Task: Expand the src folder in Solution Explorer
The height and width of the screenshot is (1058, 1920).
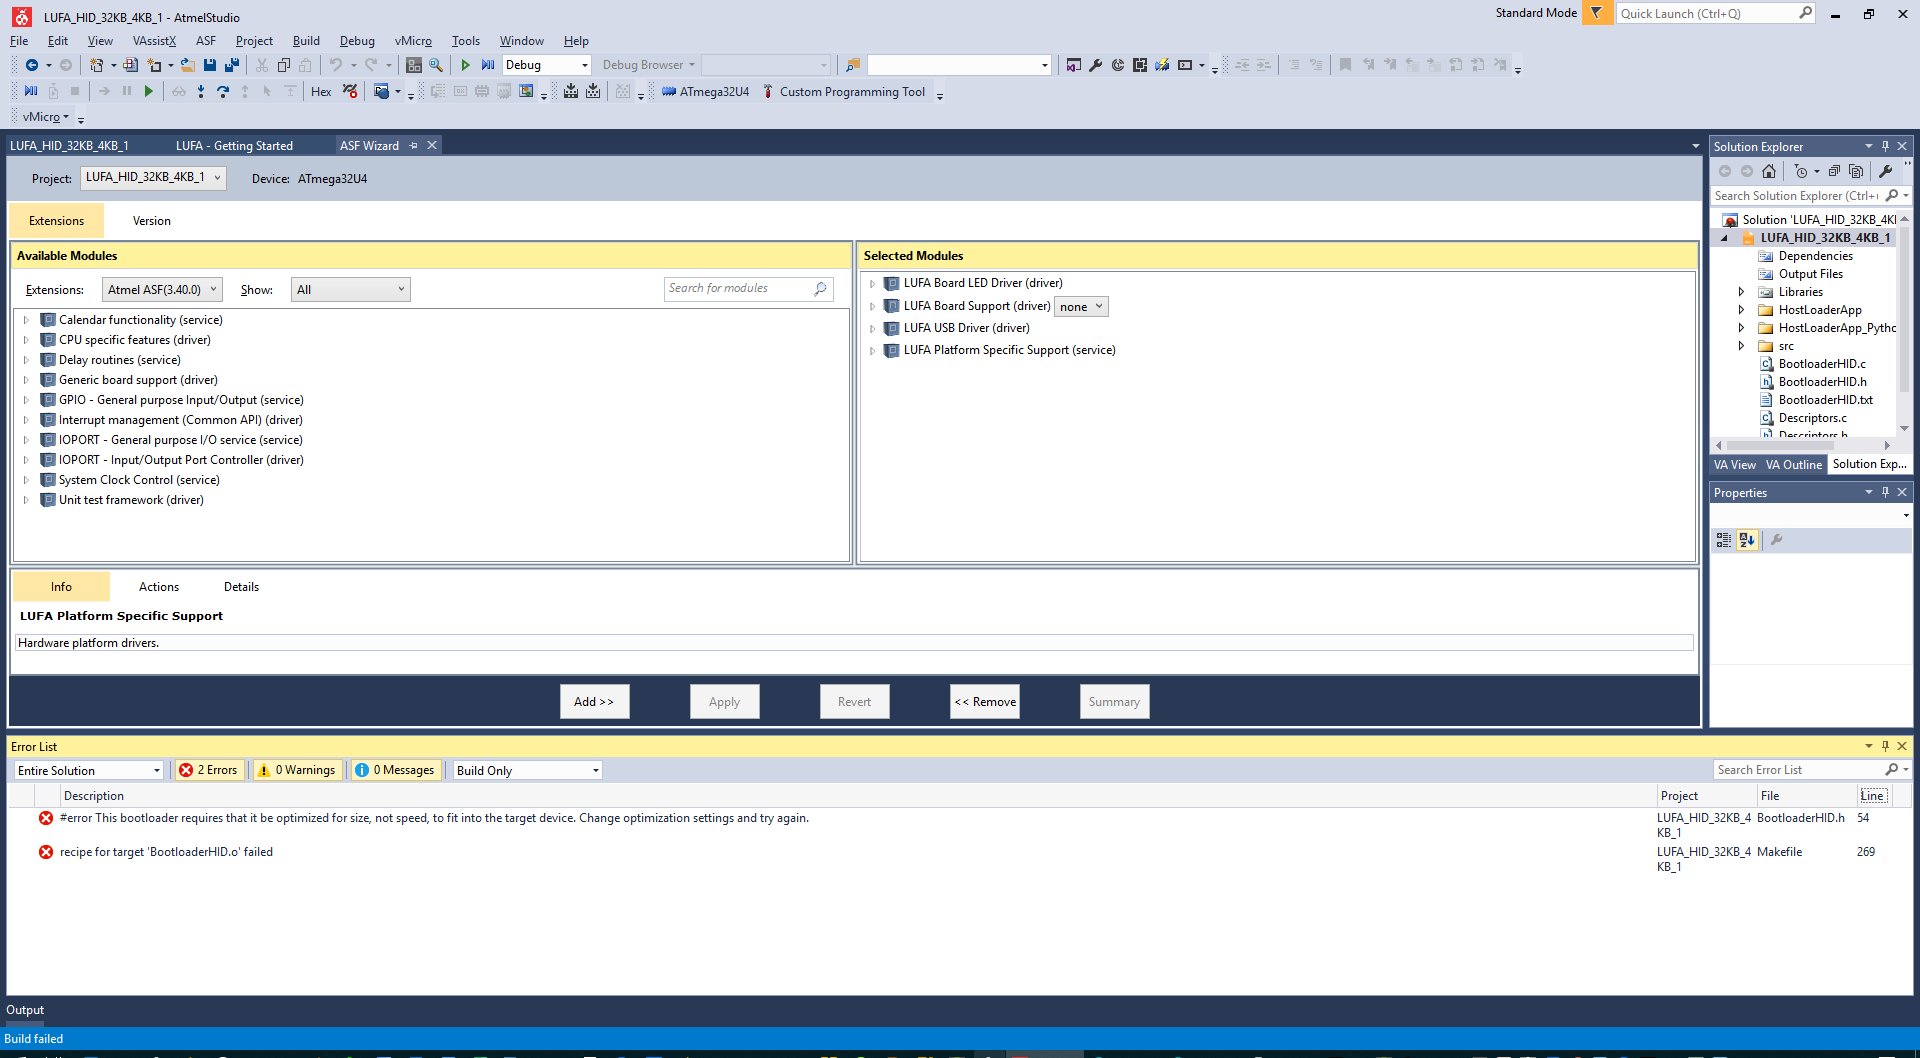Action: pos(1741,346)
